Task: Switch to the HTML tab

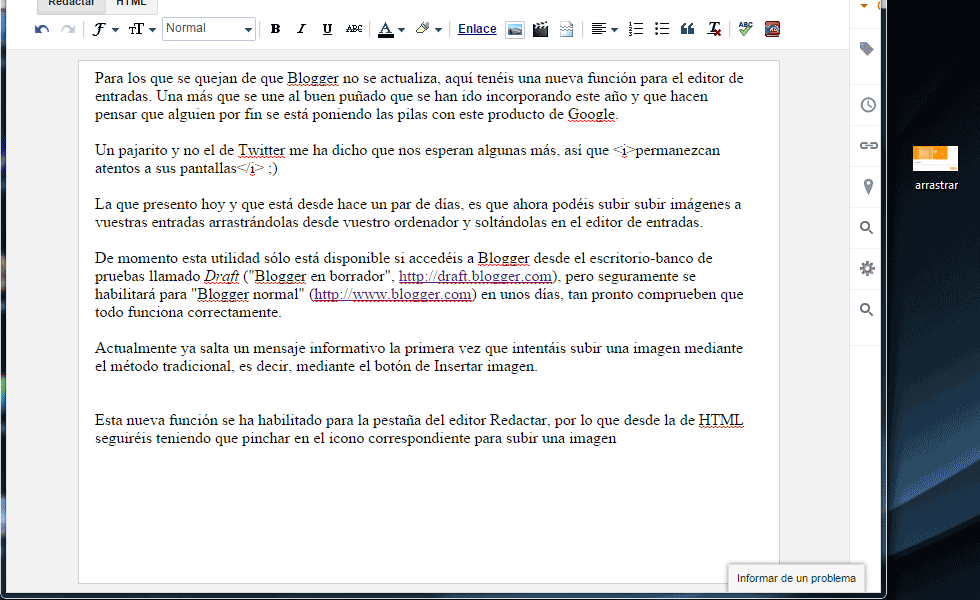Action: coord(131,3)
